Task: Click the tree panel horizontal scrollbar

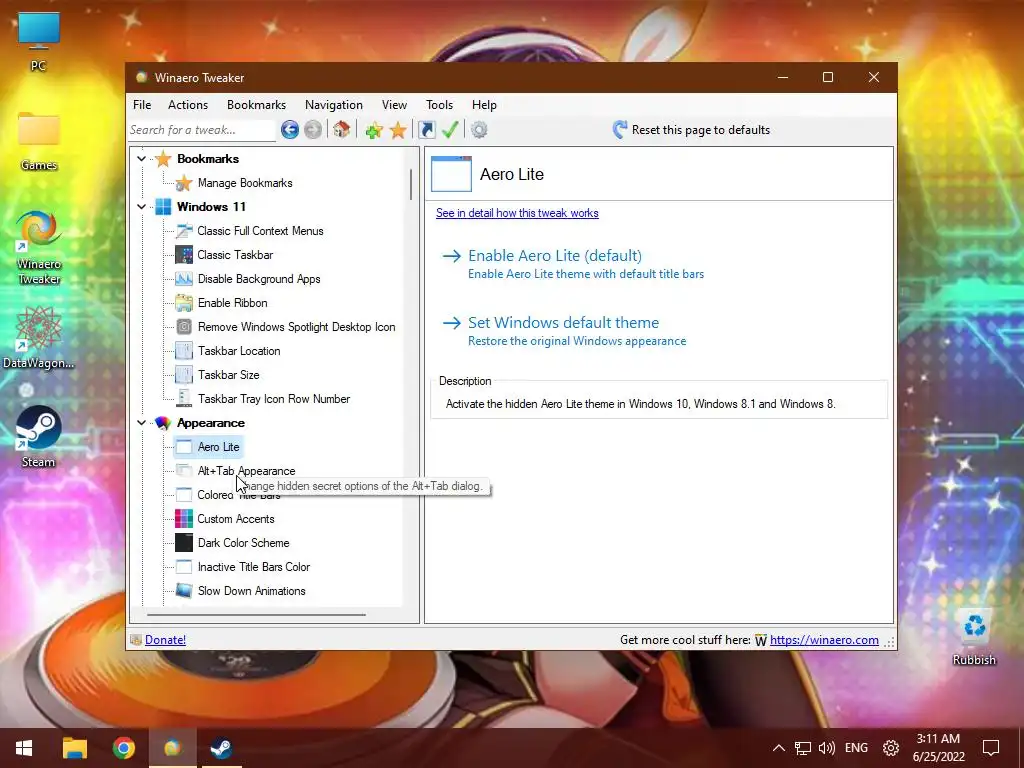Action: tap(256, 615)
